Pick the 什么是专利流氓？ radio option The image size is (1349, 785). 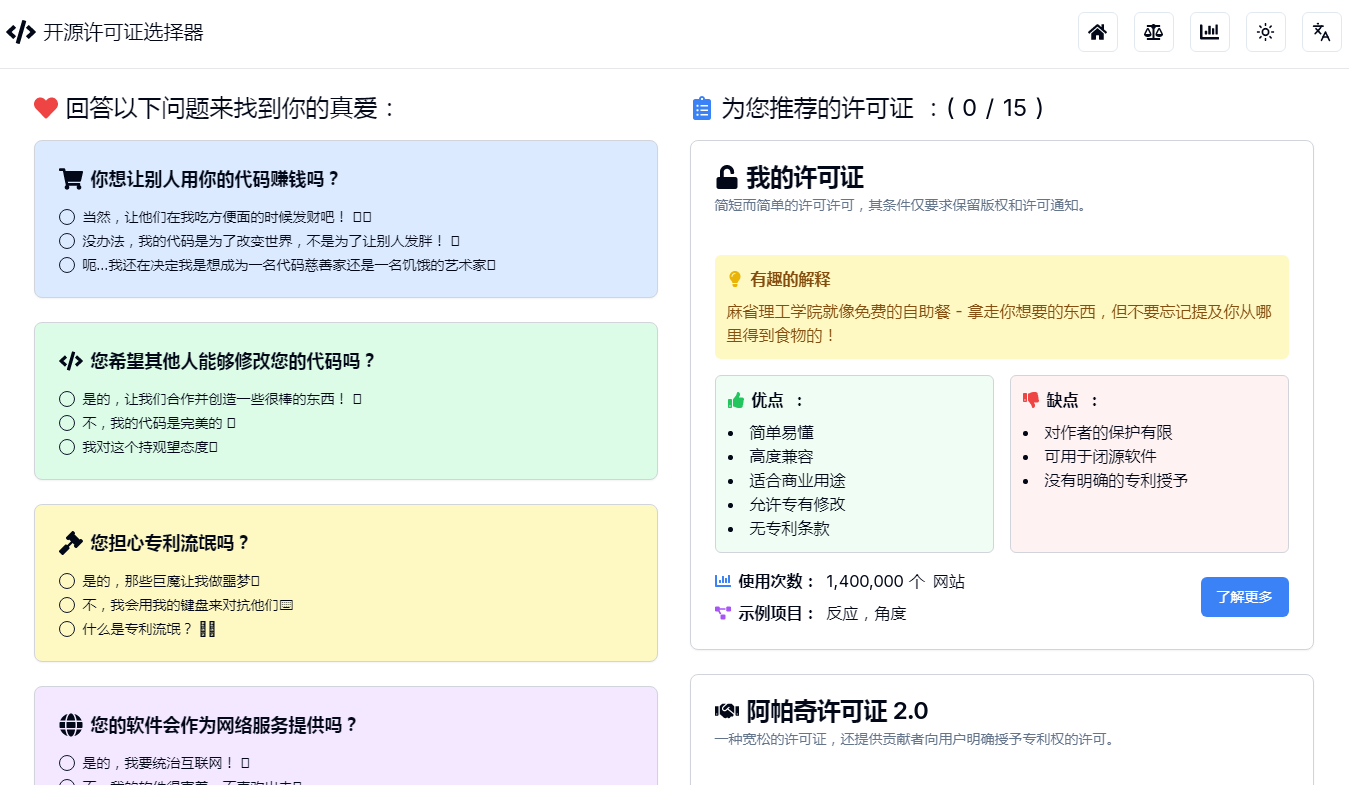click(x=67, y=629)
